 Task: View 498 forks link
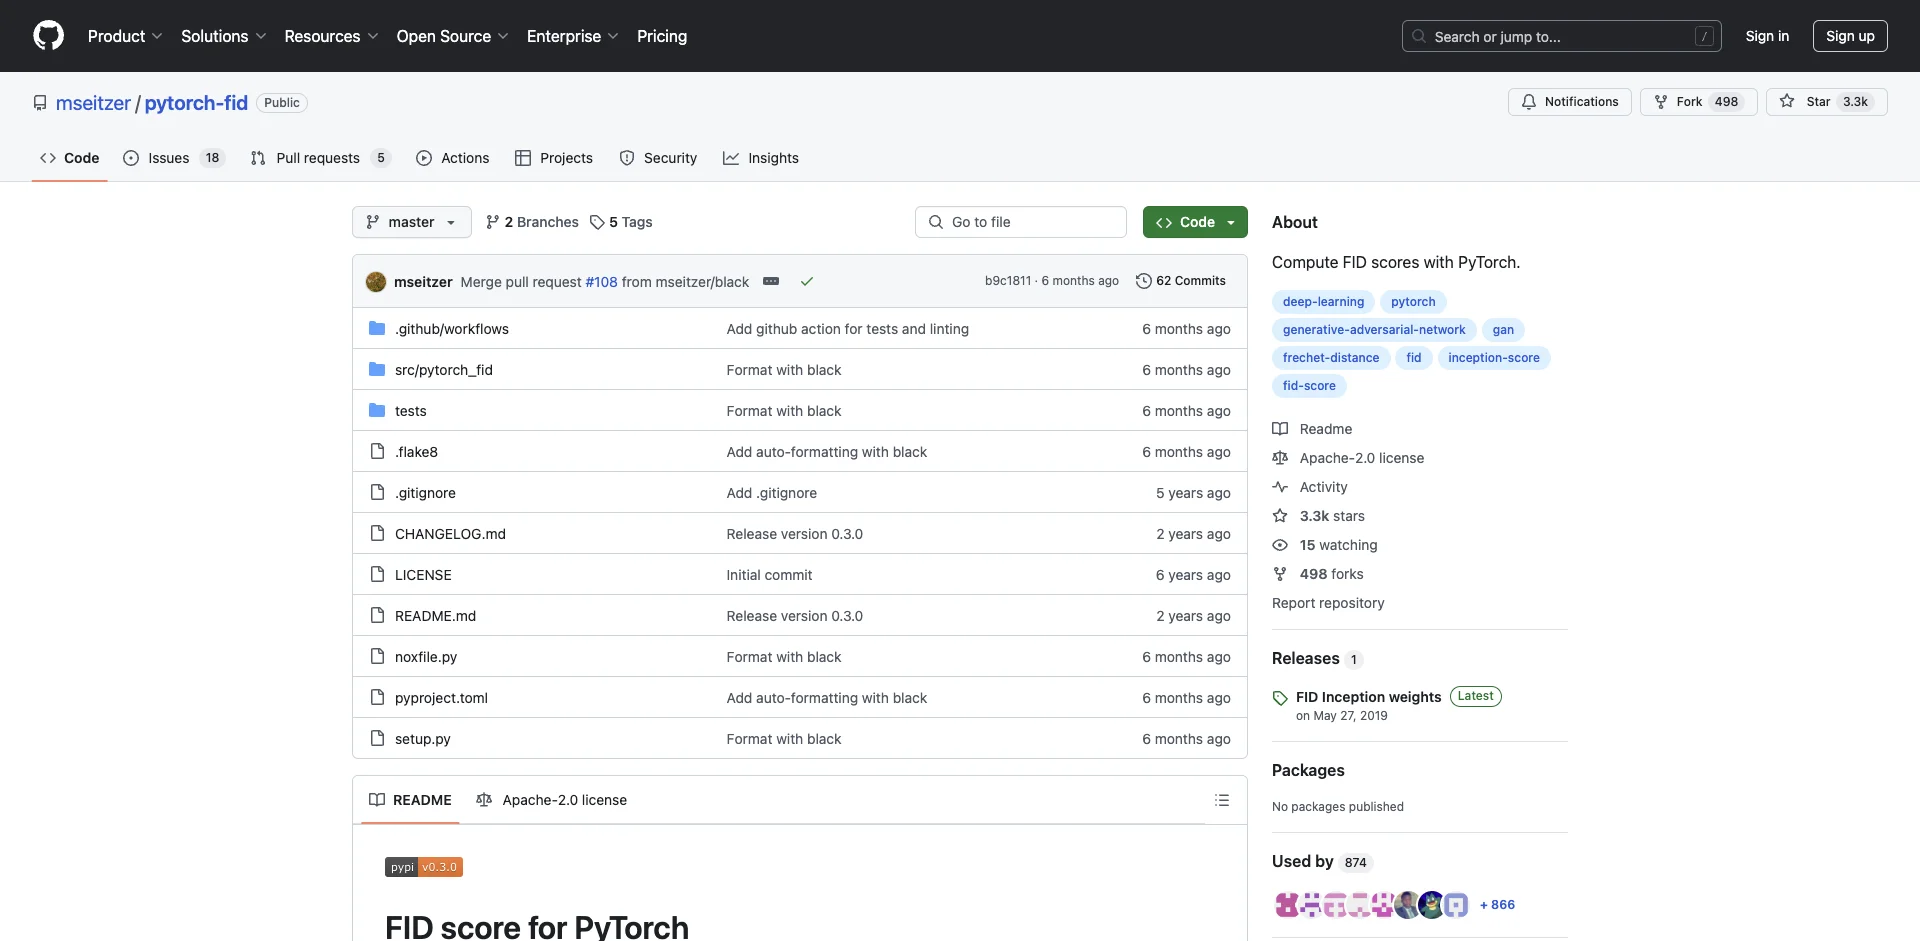coord(1319,574)
